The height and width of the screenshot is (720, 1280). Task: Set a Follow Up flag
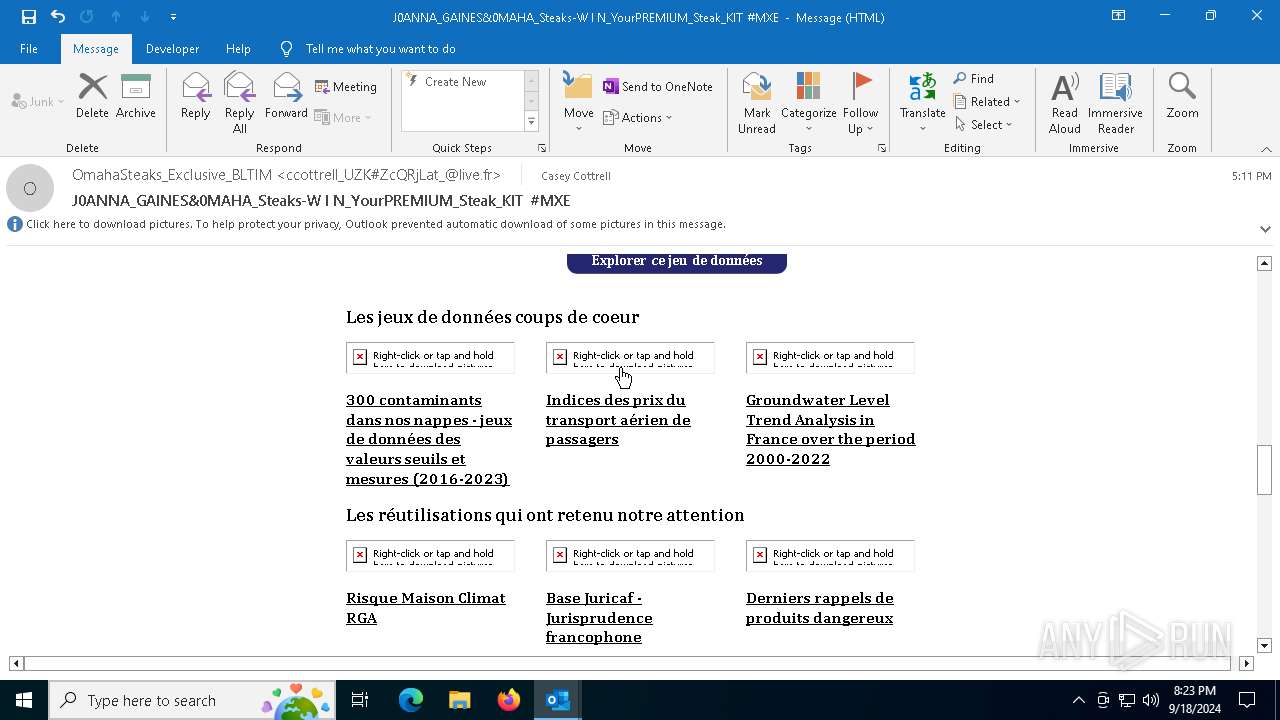click(860, 103)
